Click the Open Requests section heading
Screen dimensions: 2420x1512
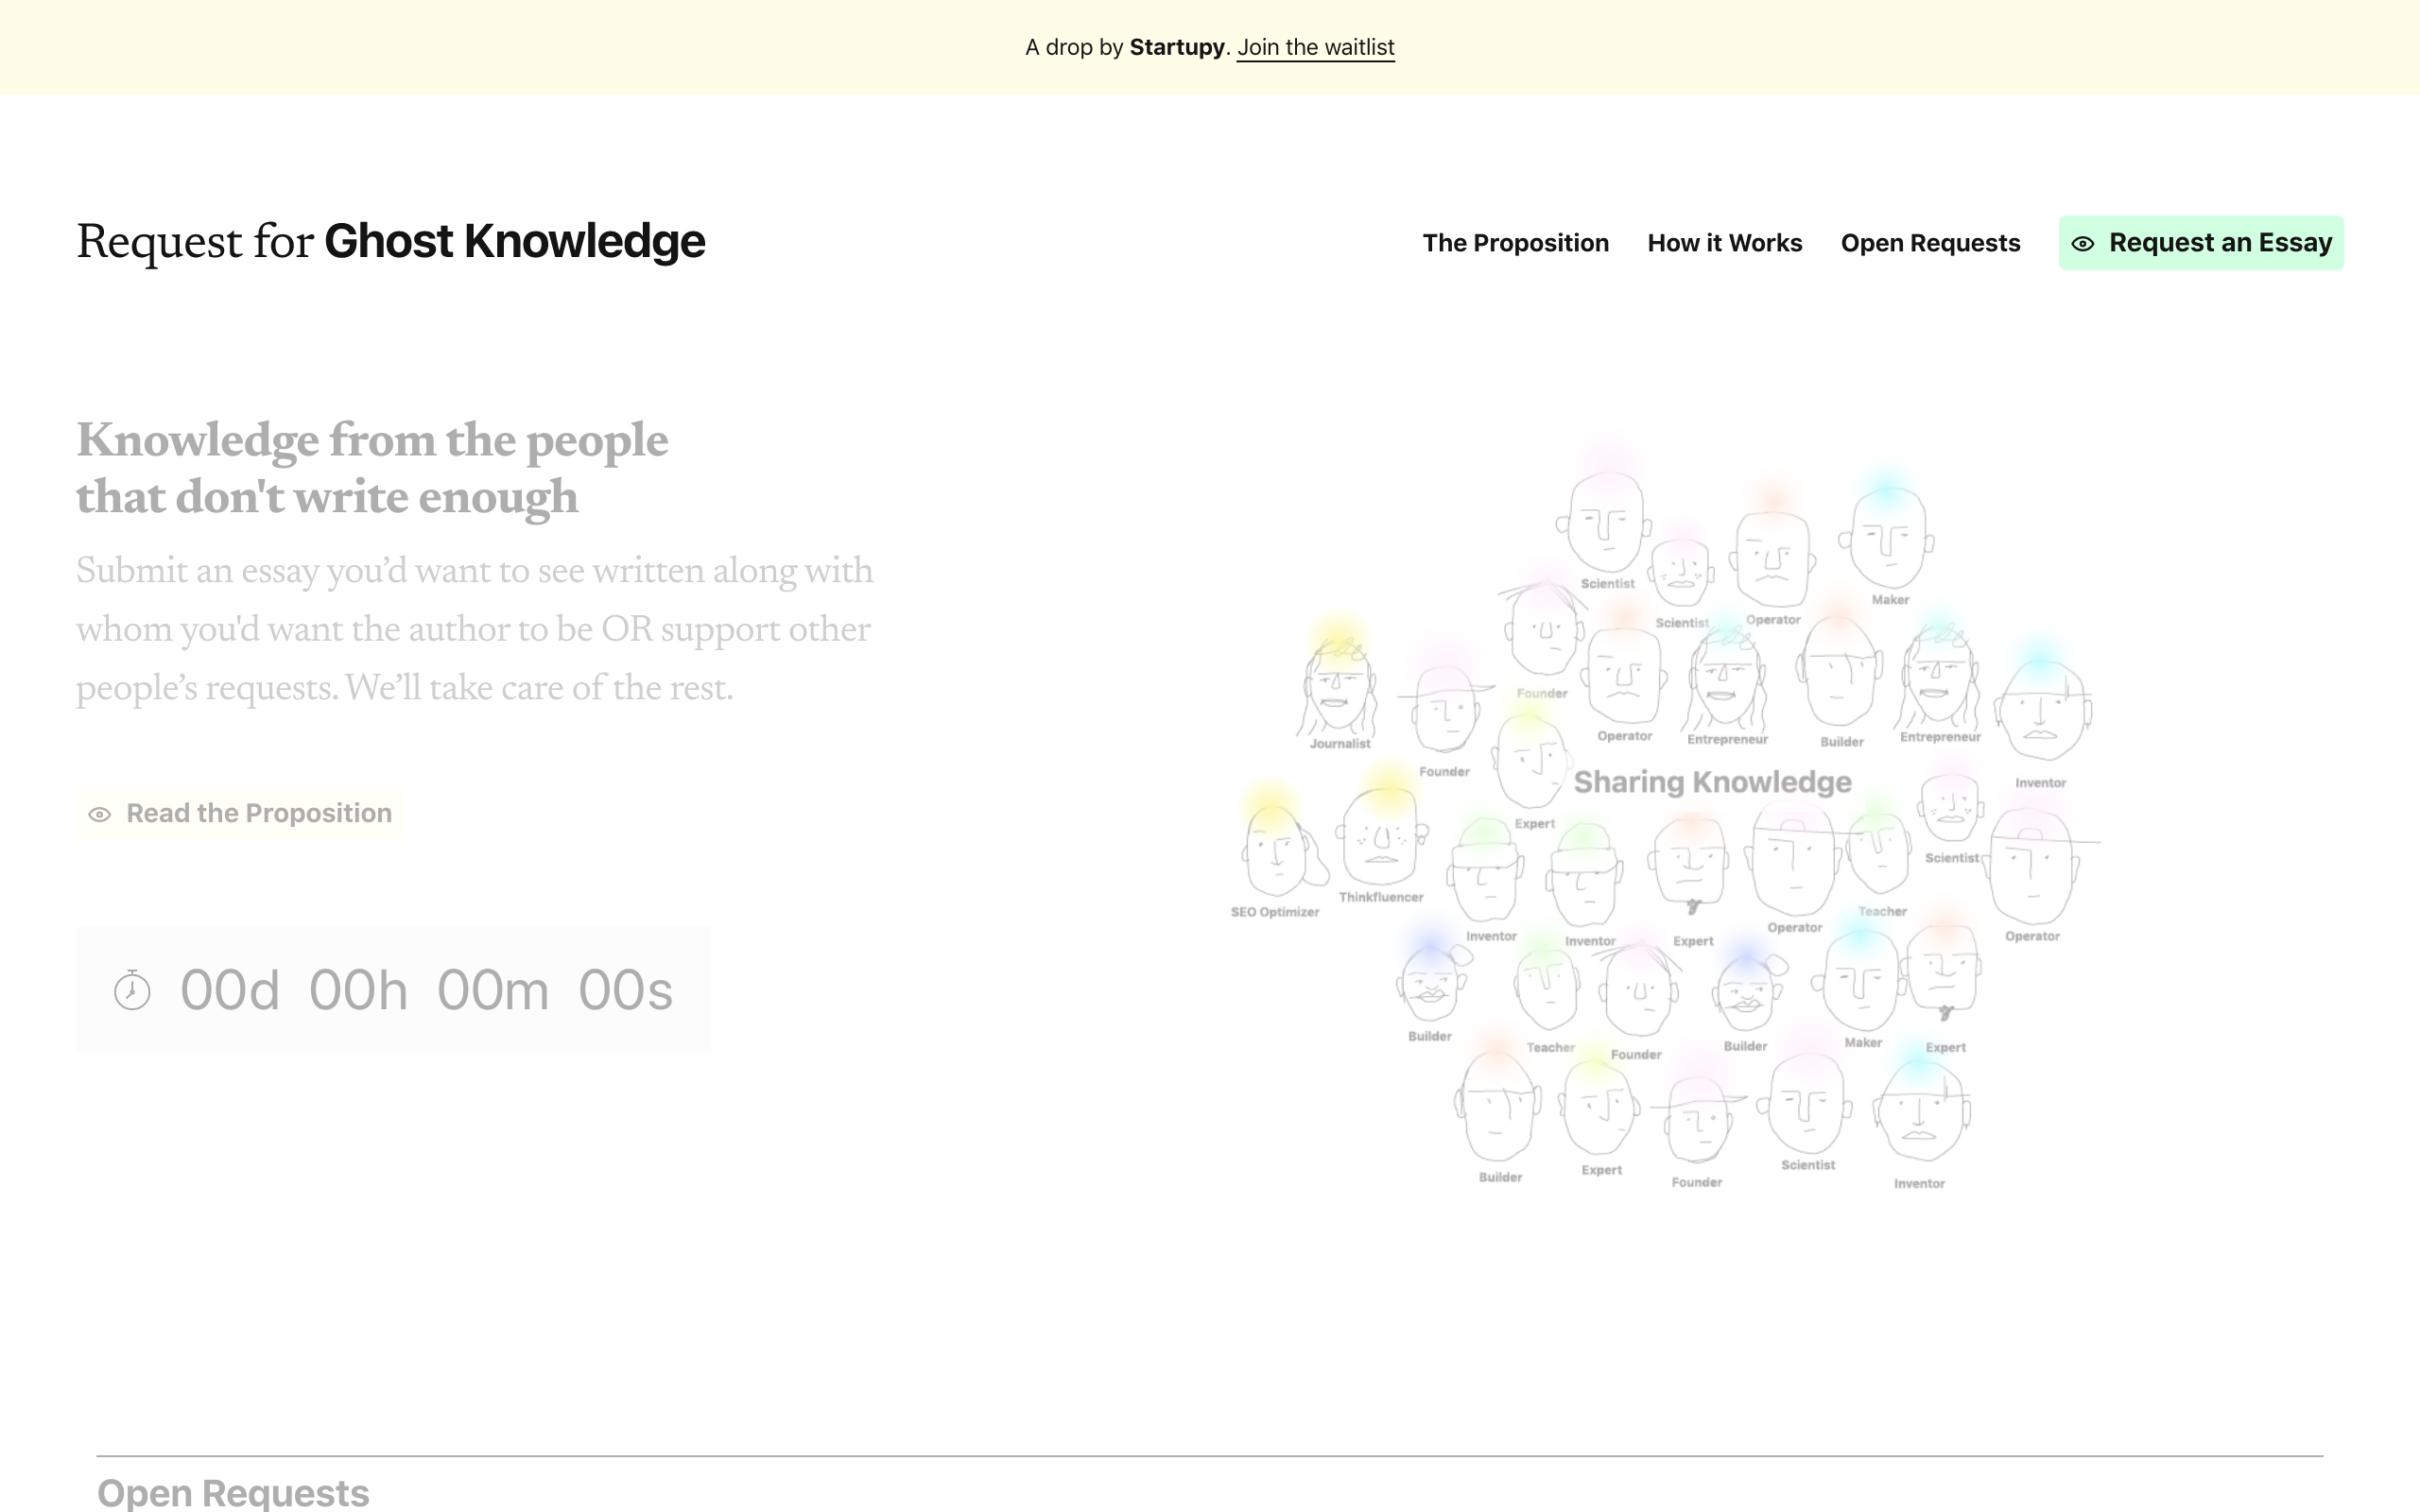[233, 1492]
